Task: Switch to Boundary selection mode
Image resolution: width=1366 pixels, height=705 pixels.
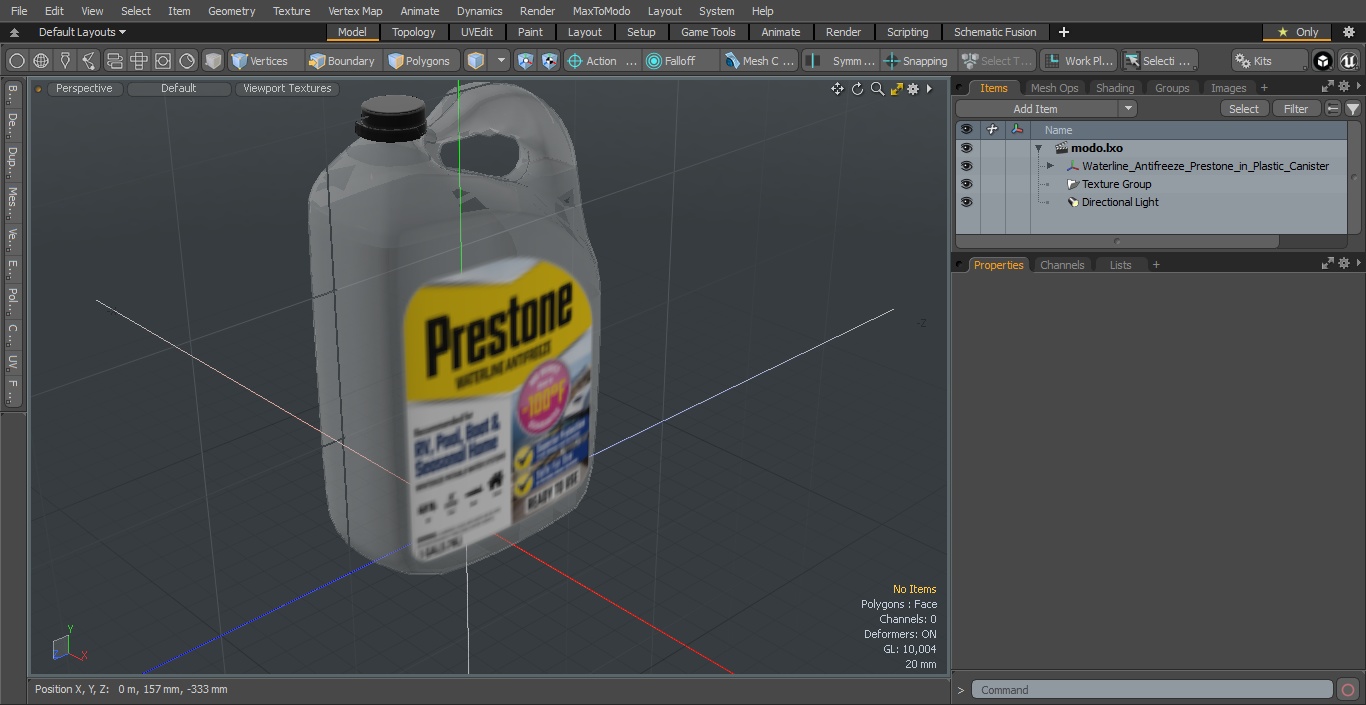Action: 343,61
